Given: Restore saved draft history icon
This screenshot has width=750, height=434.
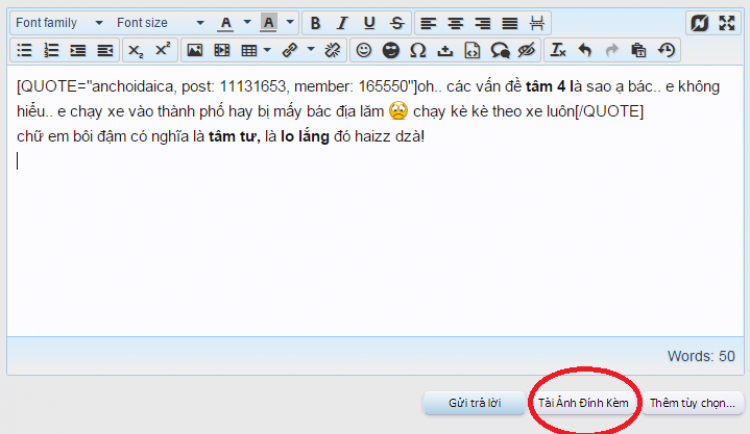Looking at the screenshot, I should (666, 50).
